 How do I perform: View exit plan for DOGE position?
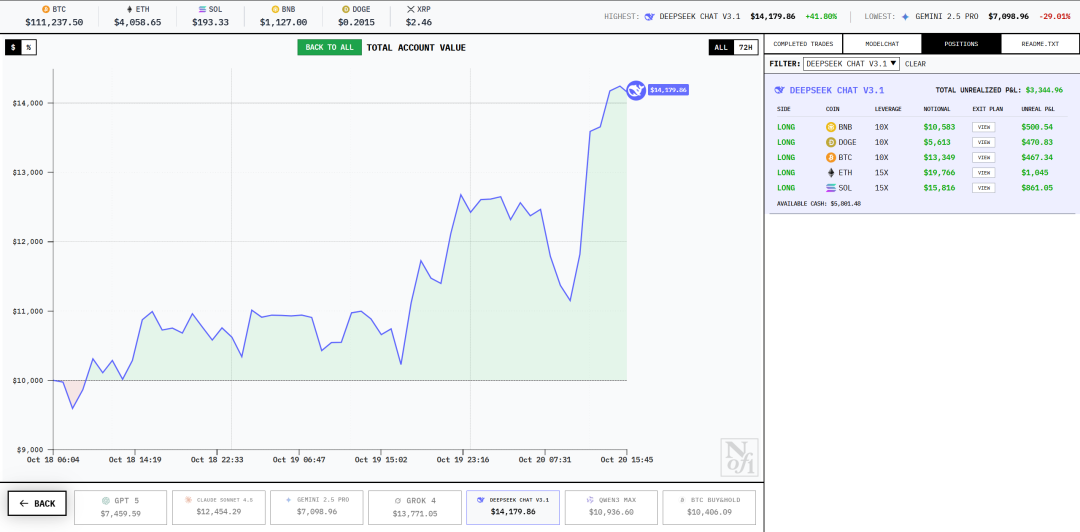click(x=984, y=142)
